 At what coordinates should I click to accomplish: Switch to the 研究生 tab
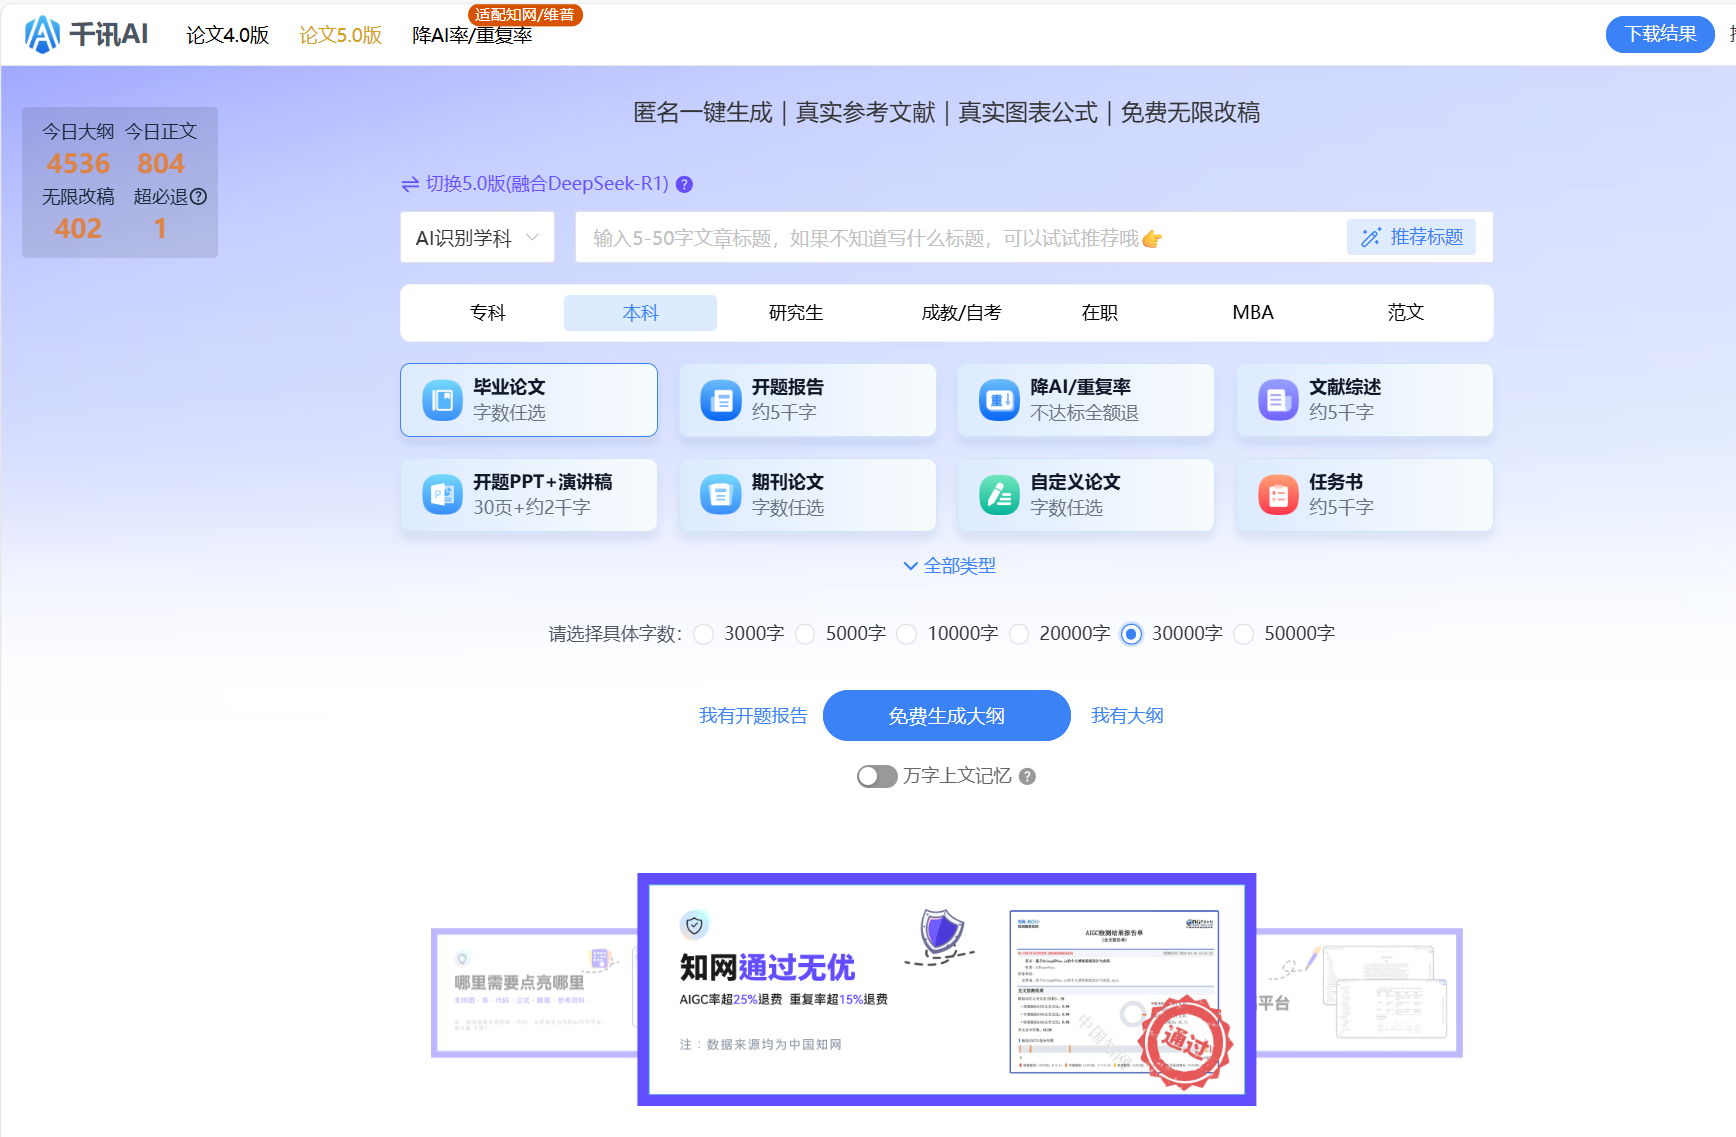coord(796,313)
